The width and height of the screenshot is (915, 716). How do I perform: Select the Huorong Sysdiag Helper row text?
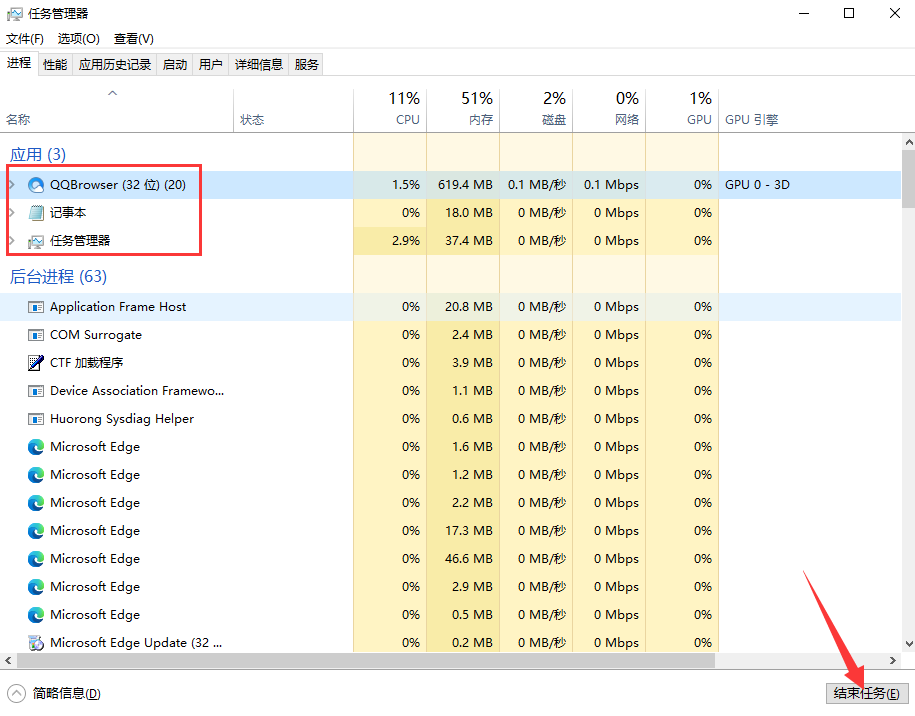(122, 419)
